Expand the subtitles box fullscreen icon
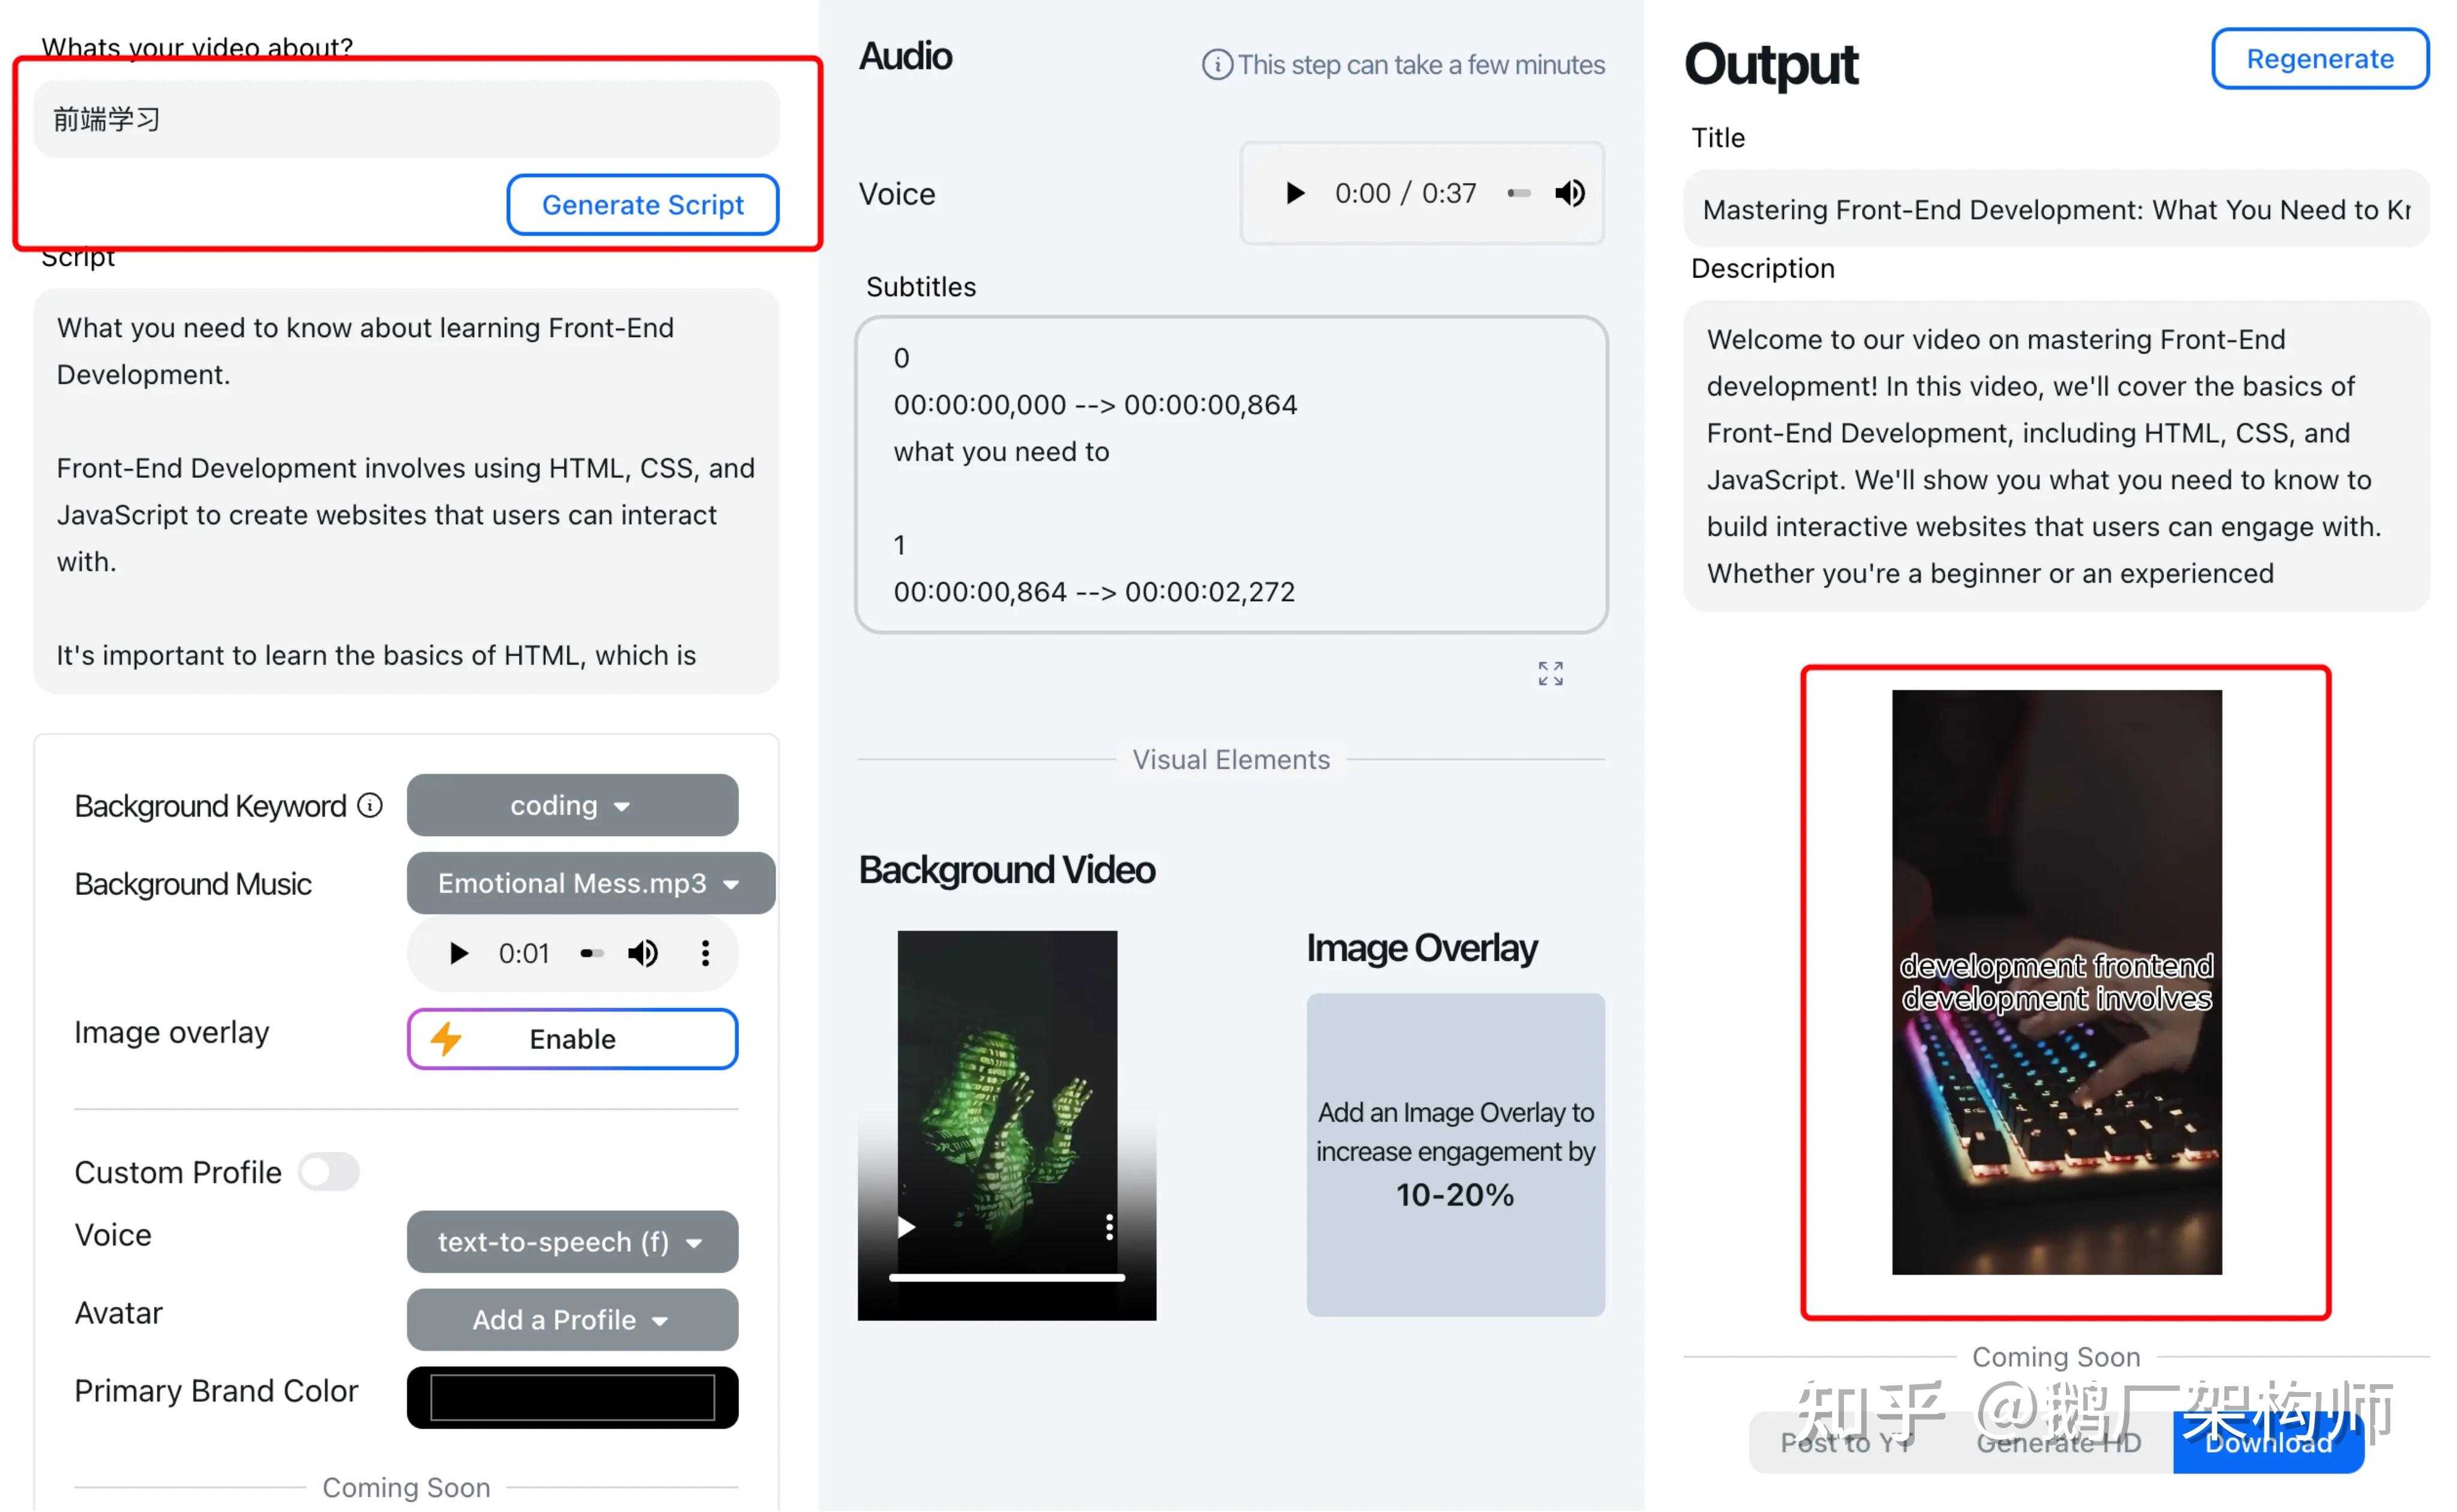The image size is (2457, 1512). (1550, 673)
